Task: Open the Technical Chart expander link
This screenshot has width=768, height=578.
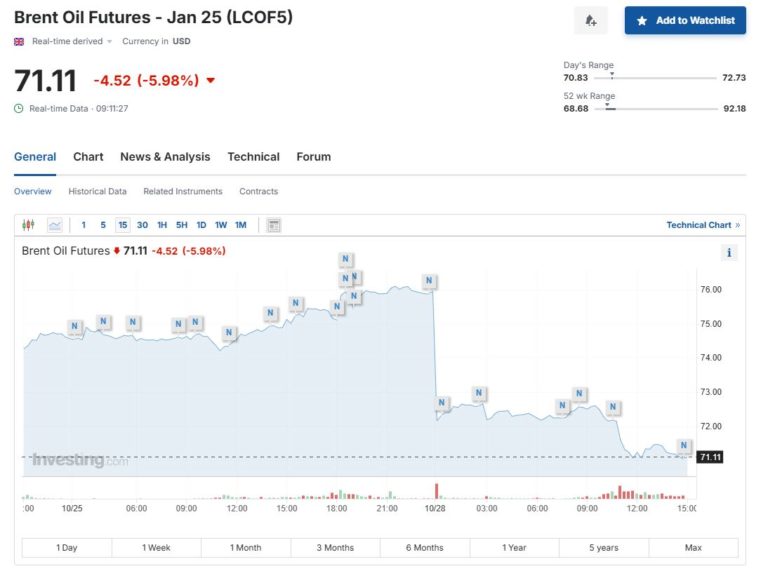Action: click(x=703, y=225)
